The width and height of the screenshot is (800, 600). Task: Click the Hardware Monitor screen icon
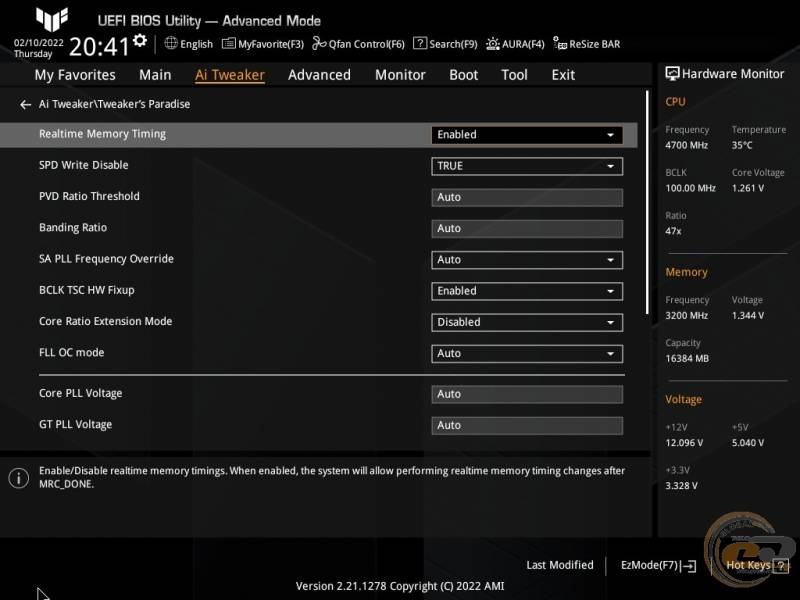click(x=672, y=74)
